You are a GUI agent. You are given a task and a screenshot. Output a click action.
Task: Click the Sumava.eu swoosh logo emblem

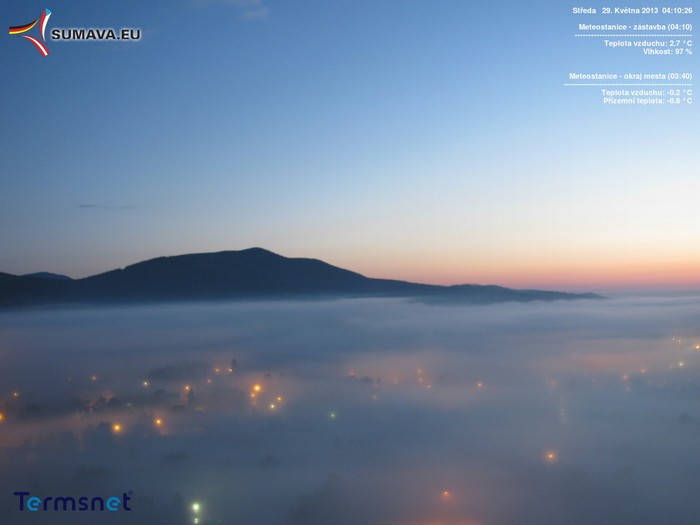(30, 31)
